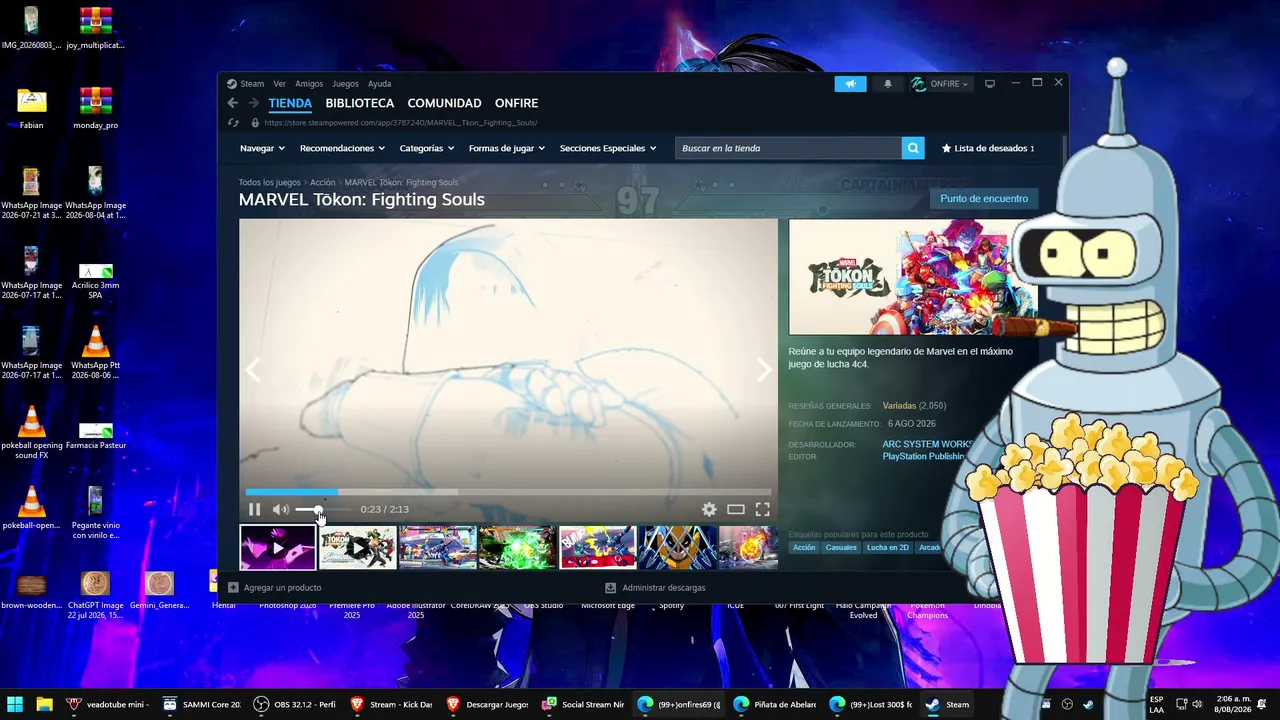Open the Juegos menu
This screenshot has height=720, width=1280.
pyautogui.click(x=345, y=84)
